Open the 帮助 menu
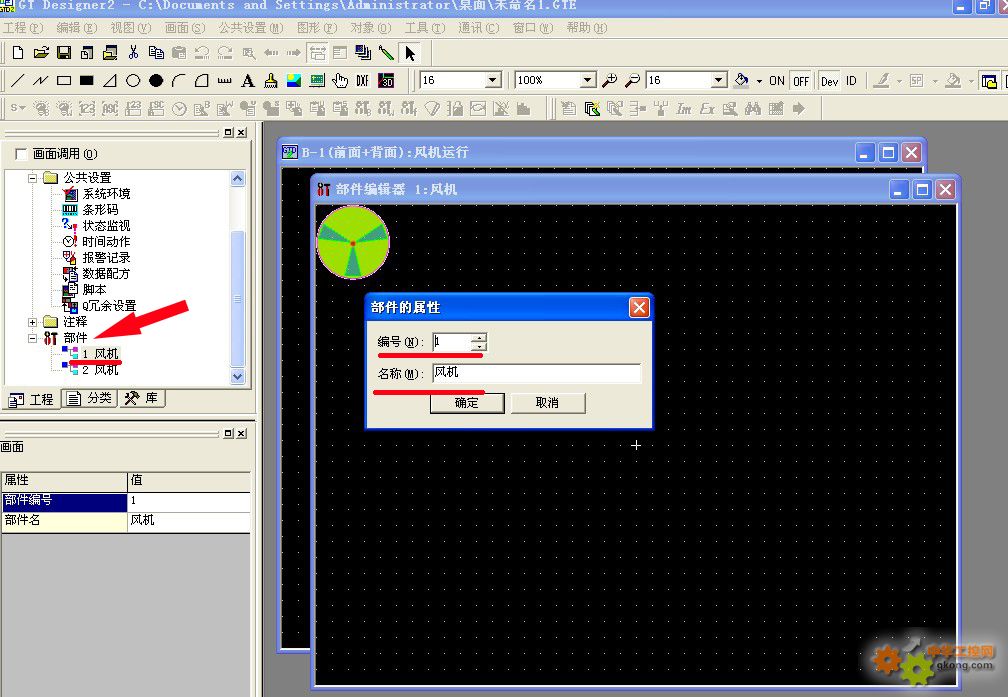 pos(586,28)
